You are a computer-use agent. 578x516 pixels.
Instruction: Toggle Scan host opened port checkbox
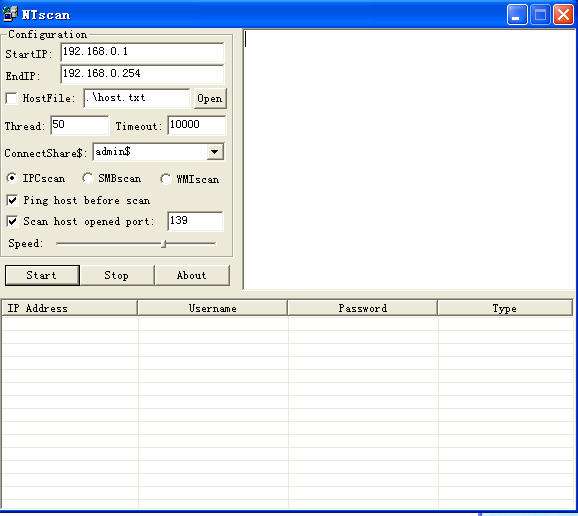click(x=12, y=222)
